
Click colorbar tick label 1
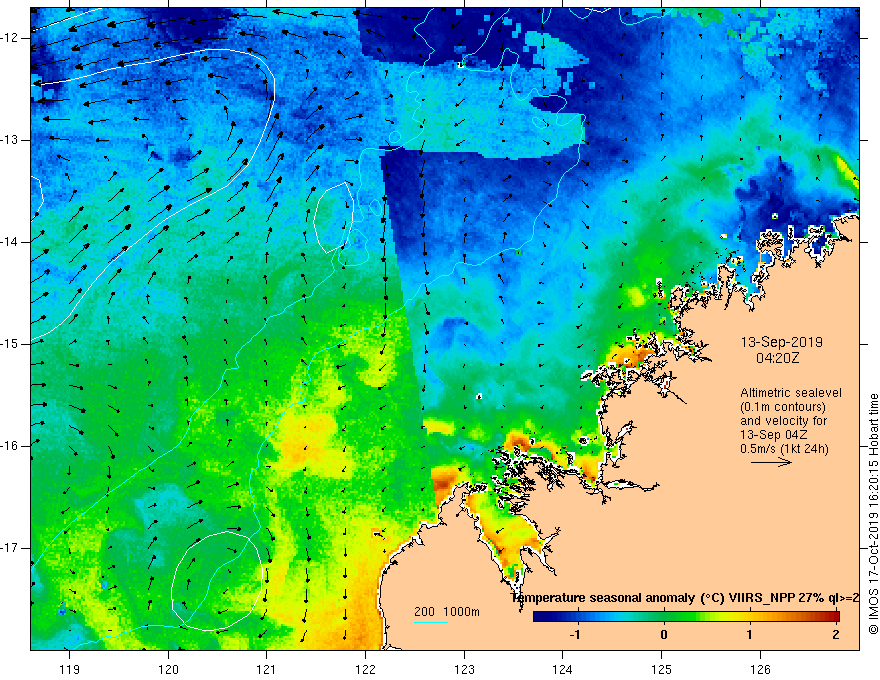(750, 635)
